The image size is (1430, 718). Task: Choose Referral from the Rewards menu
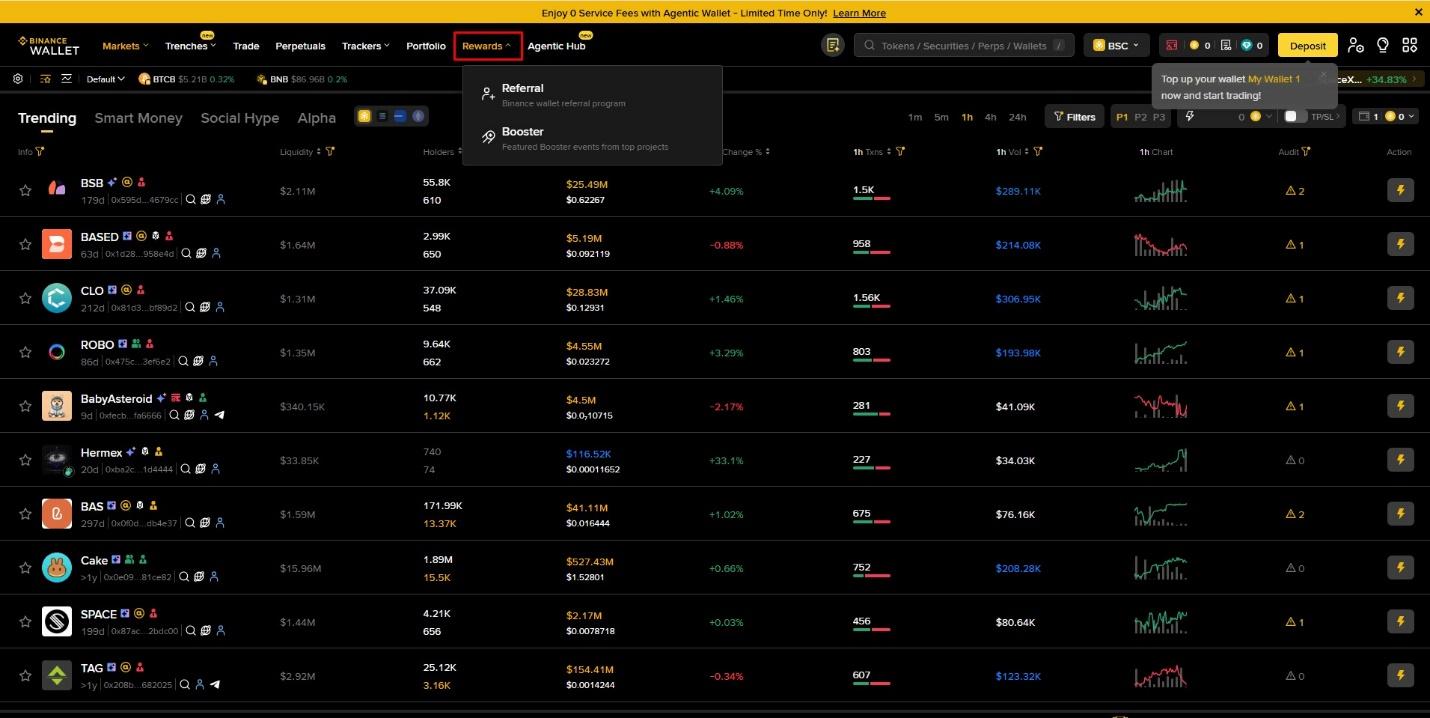coord(592,95)
